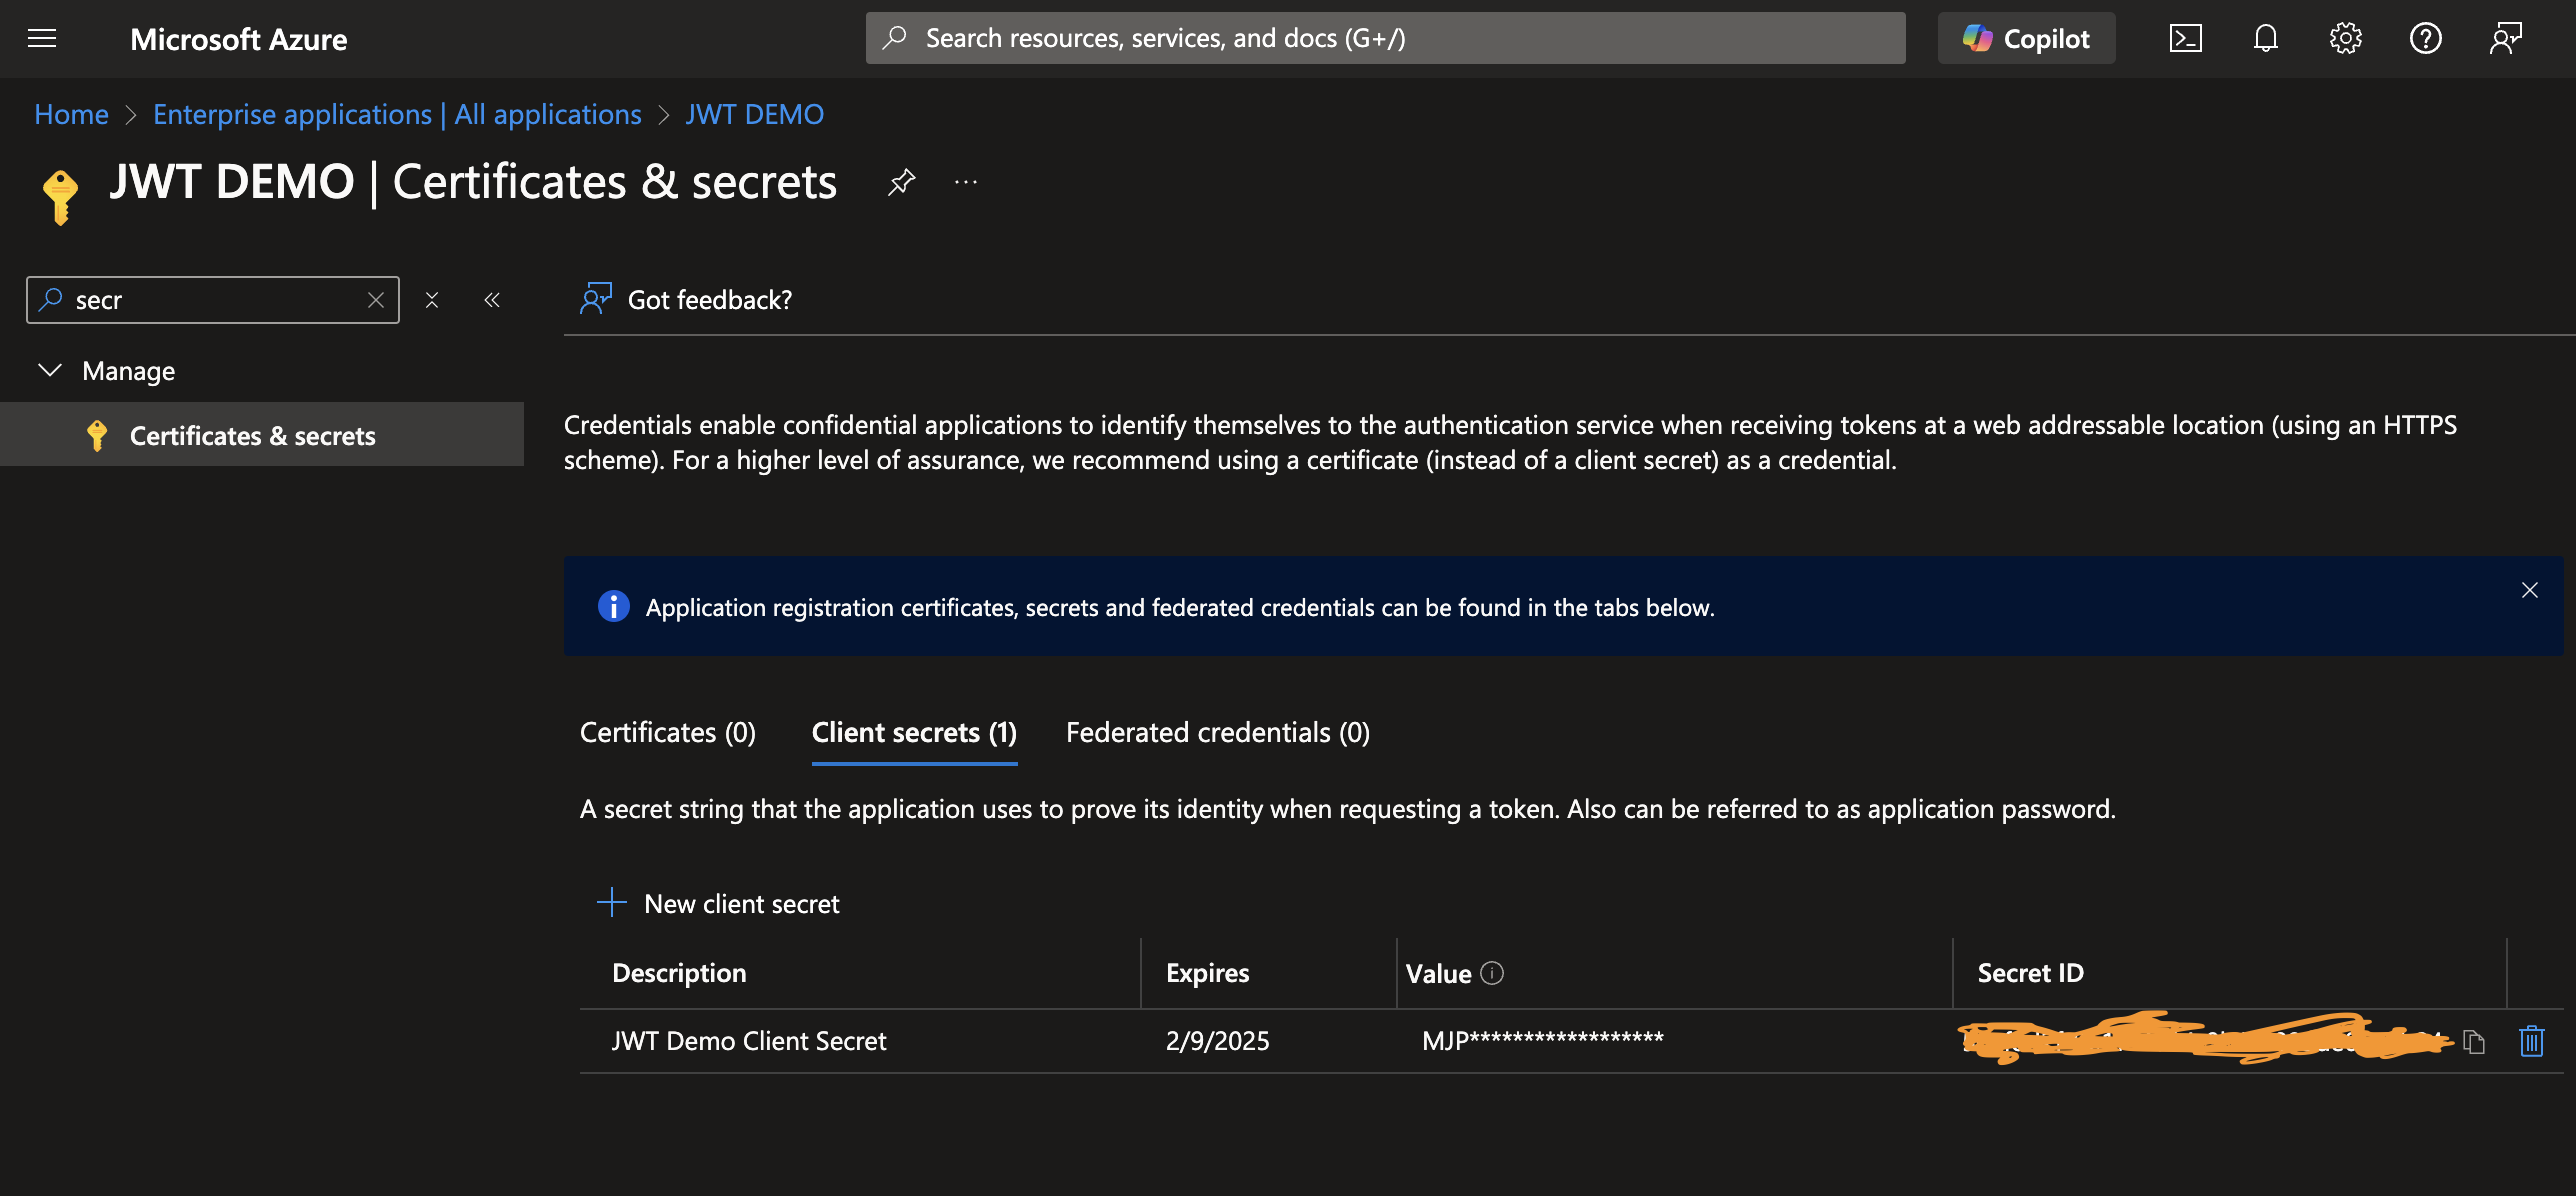Image resolution: width=2576 pixels, height=1196 pixels.
Task: Switch to the Certificates (0) tab
Action: point(667,733)
